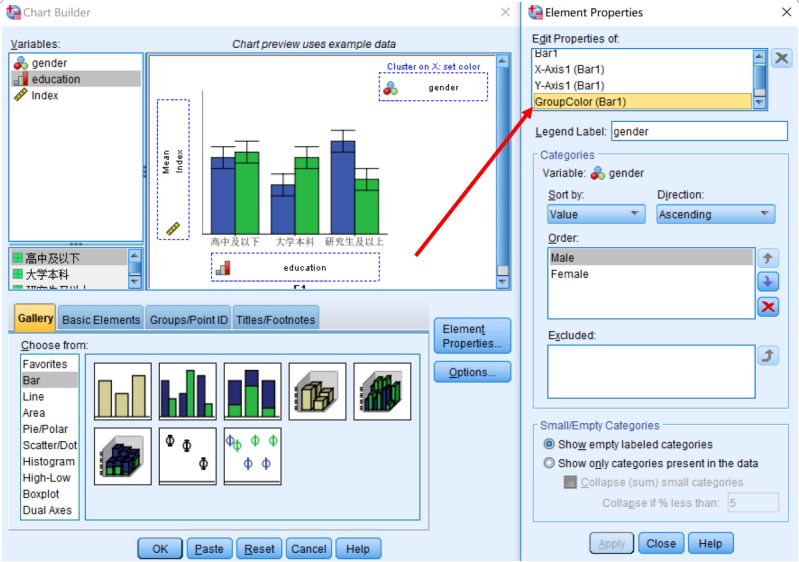This screenshot has width=799, height=562.
Task: Click the Paste button
Action: point(209,549)
